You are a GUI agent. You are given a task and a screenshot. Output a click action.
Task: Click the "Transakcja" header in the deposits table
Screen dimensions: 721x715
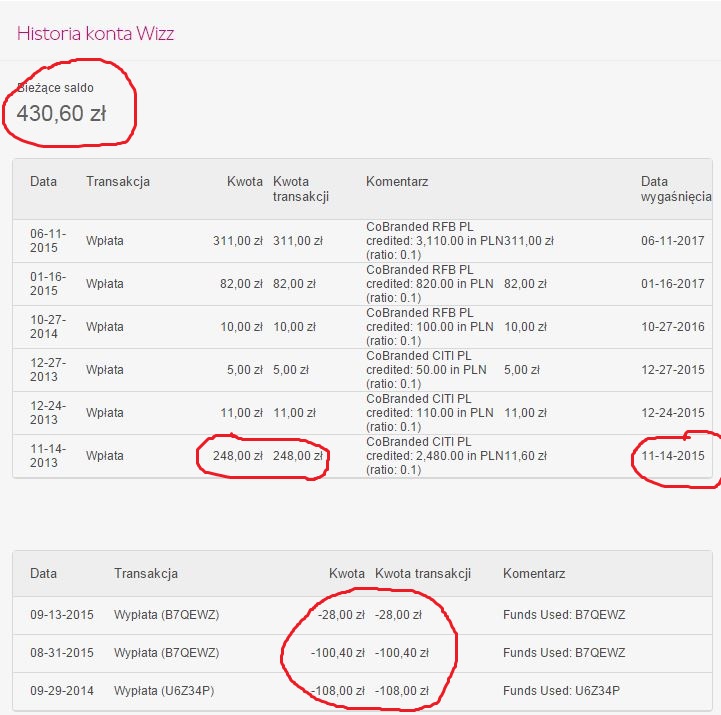click(x=118, y=182)
